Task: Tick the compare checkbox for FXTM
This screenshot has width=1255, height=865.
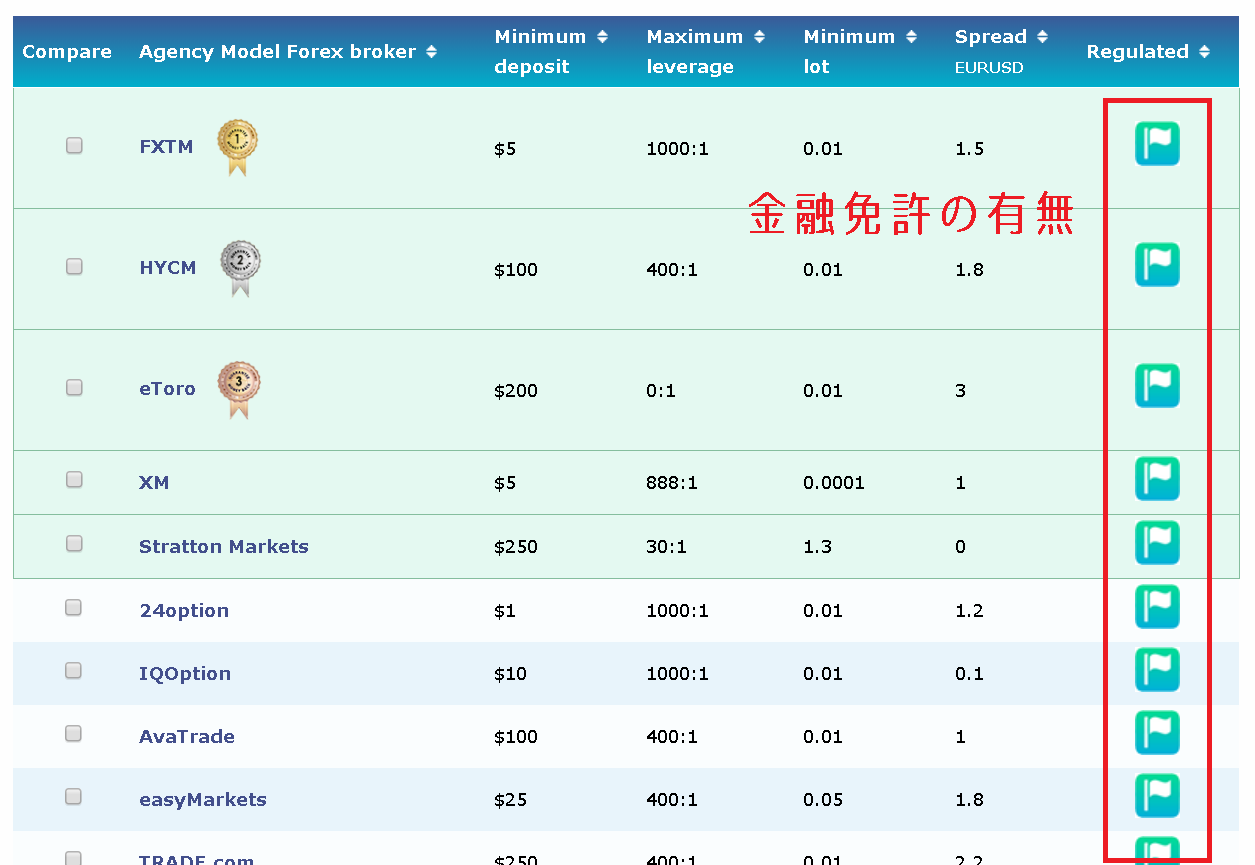Action: (x=74, y=146)
